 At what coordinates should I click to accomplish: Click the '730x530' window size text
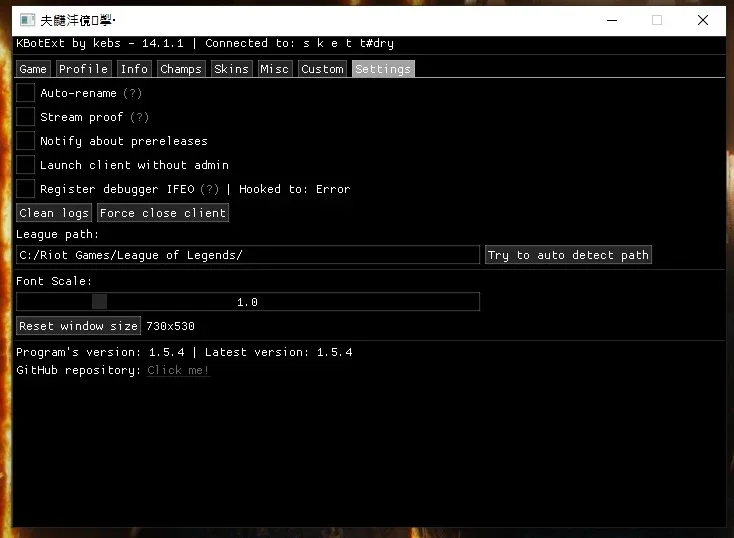(x=170, y=326)
